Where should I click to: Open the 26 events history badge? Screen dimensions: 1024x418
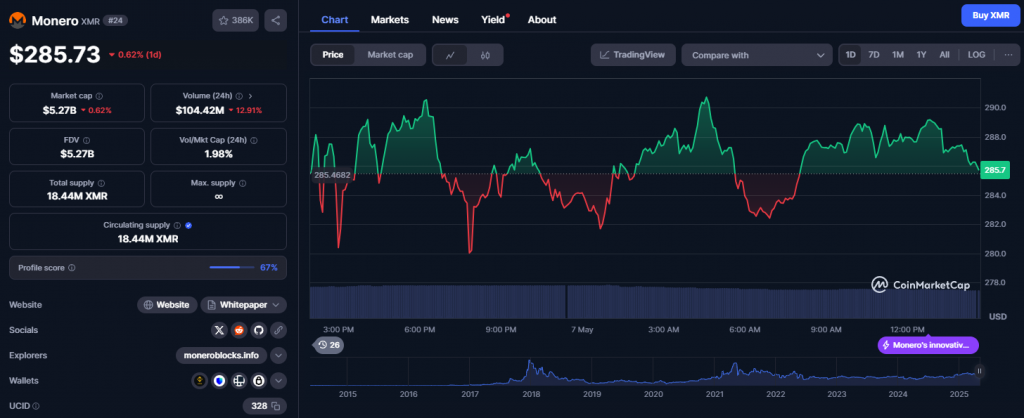click(329, 345)
